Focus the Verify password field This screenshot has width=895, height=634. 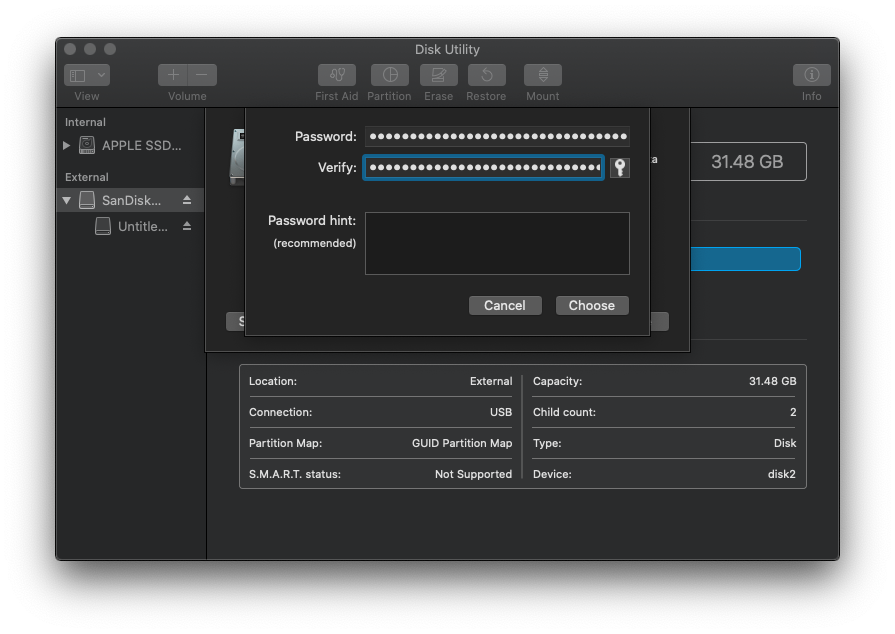483,167
